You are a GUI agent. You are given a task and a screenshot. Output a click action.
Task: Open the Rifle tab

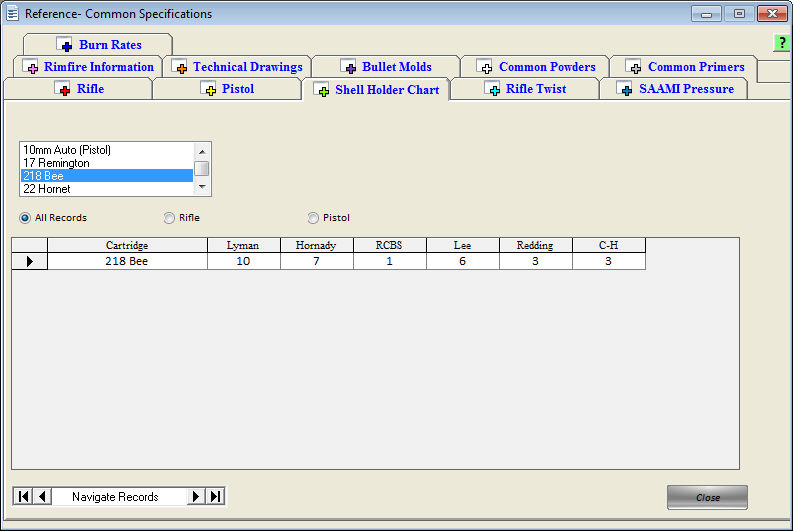point(78,89)
